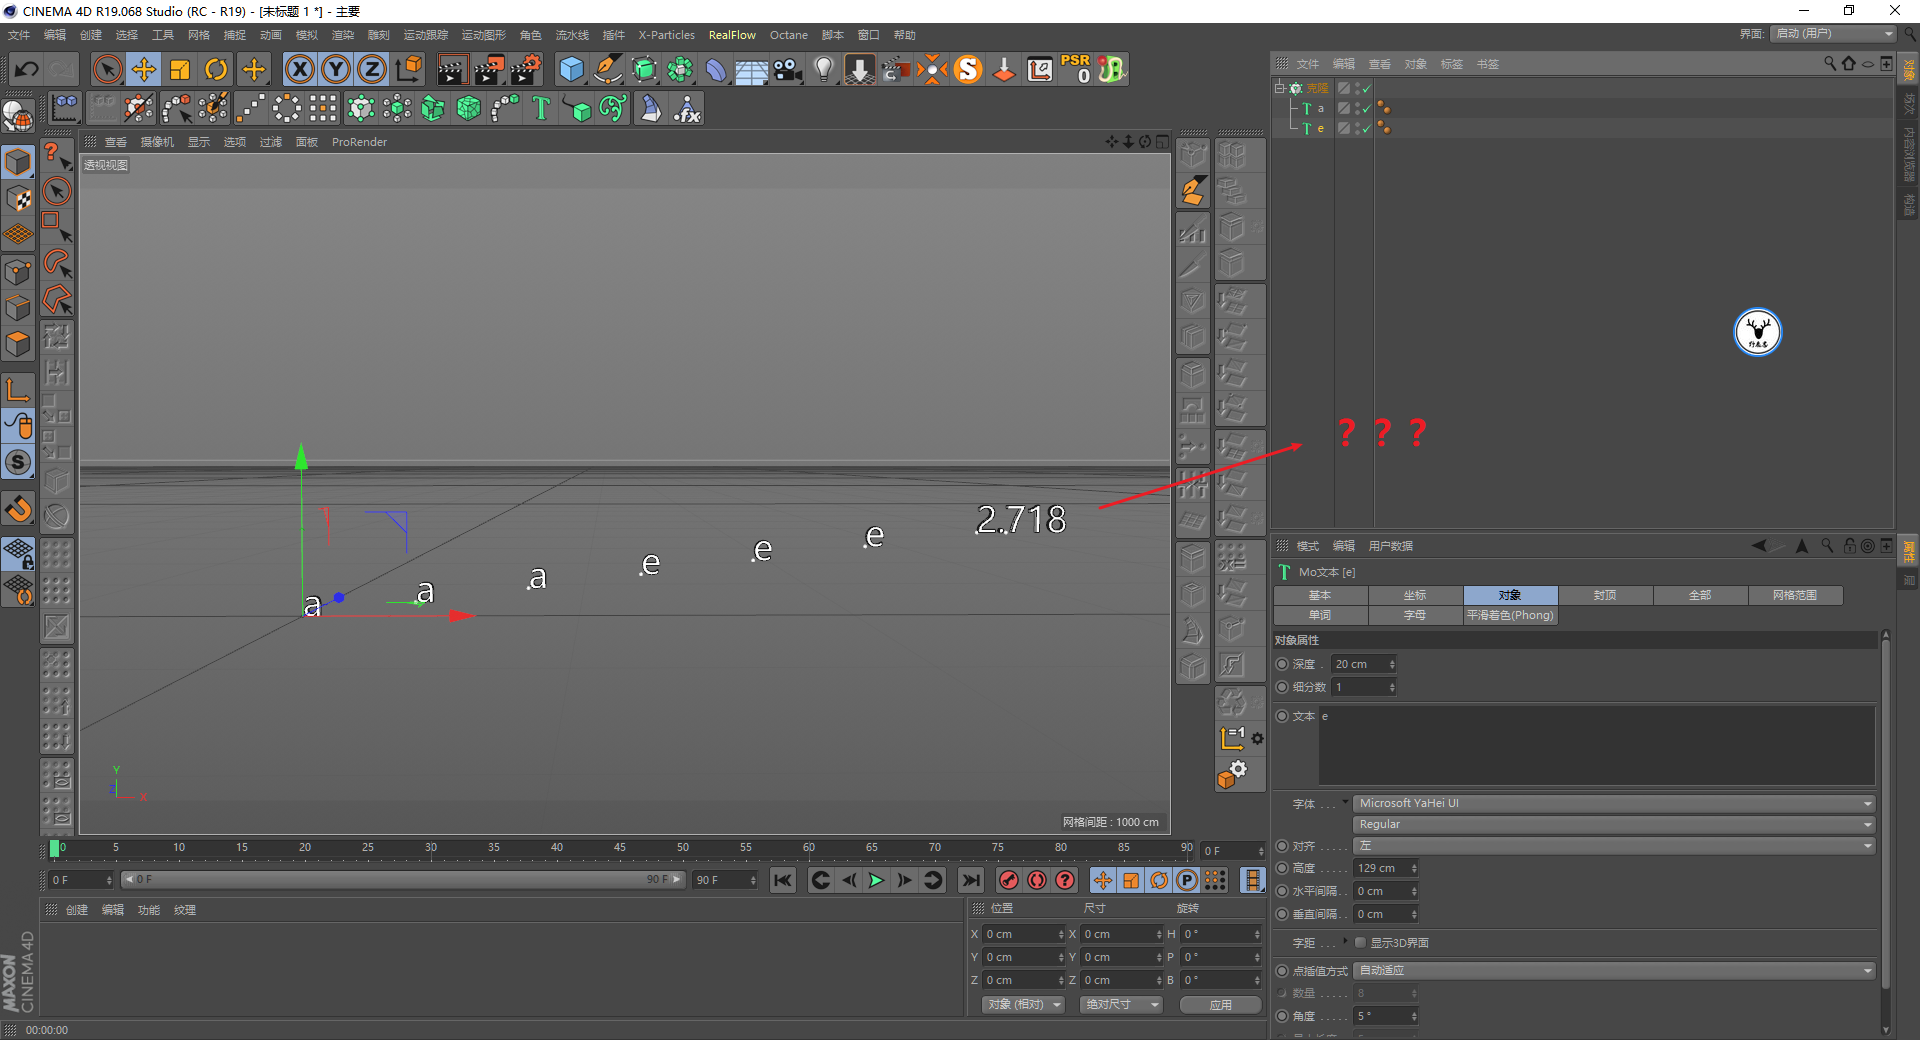Open the 对齐 alignment dropdown
The height and width of the screenshot is (1040, 1920).
click(x=1614, y=846)
